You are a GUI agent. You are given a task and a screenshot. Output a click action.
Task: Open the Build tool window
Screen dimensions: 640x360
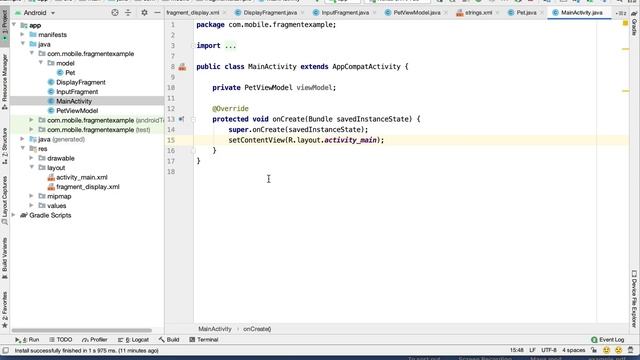coord(169,340)
